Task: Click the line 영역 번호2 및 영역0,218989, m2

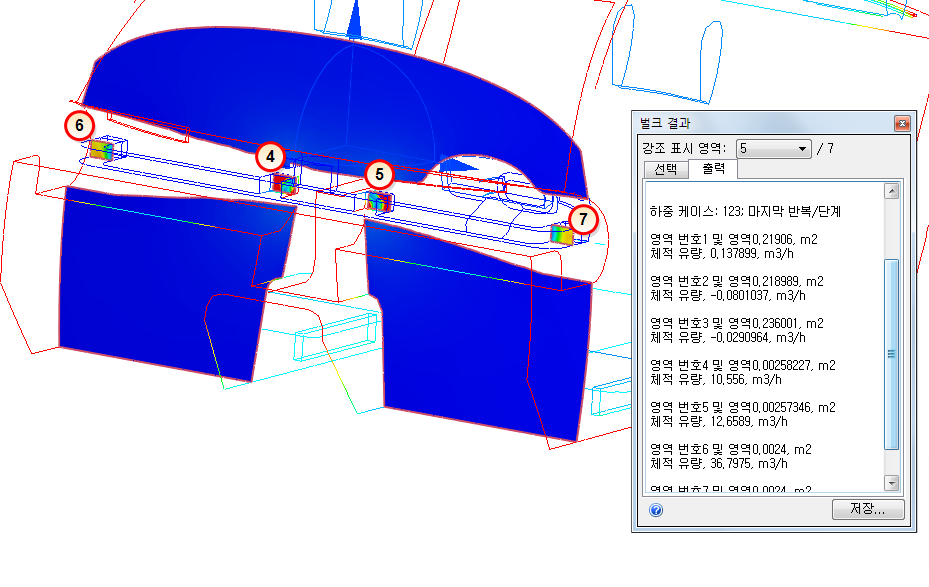Action: coord(736,281)
